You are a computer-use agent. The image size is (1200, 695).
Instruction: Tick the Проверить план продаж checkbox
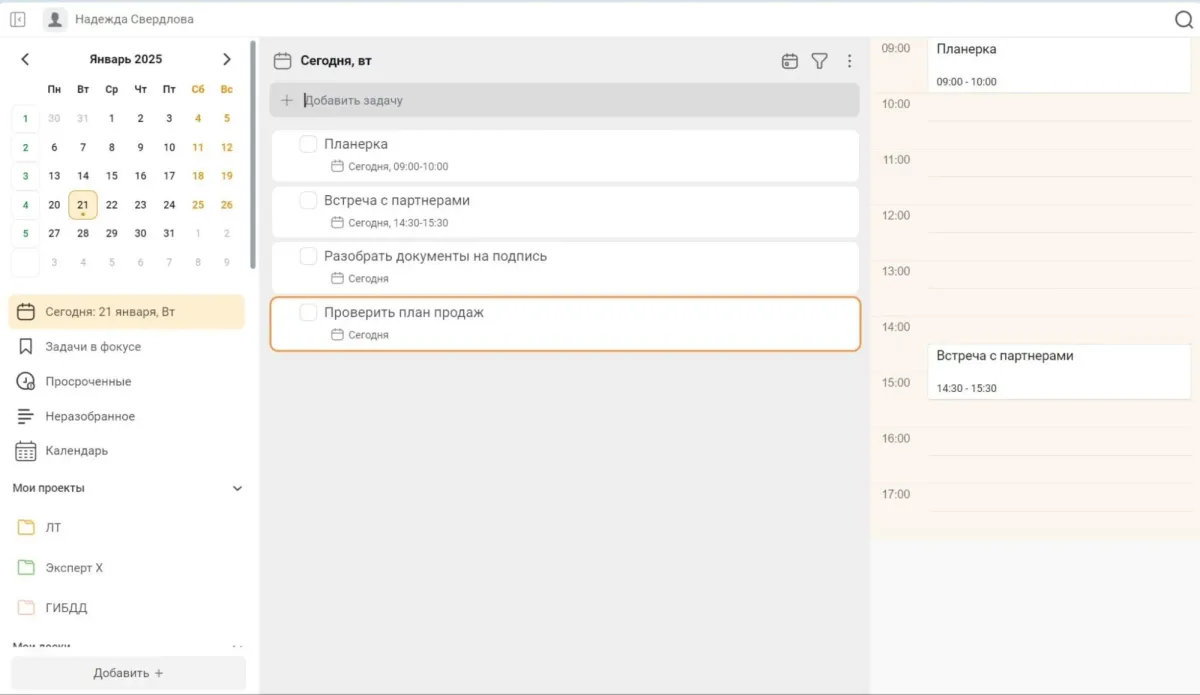click(308, 313)
